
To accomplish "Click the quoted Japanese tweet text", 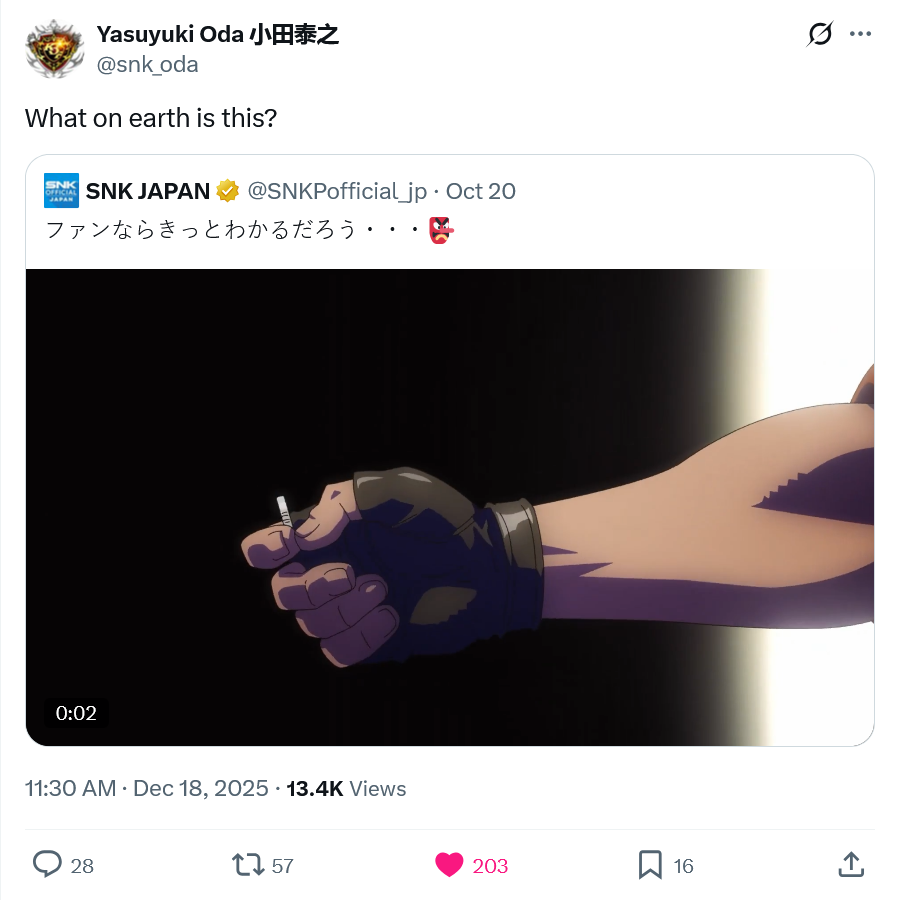I will (x=250, y=230).
